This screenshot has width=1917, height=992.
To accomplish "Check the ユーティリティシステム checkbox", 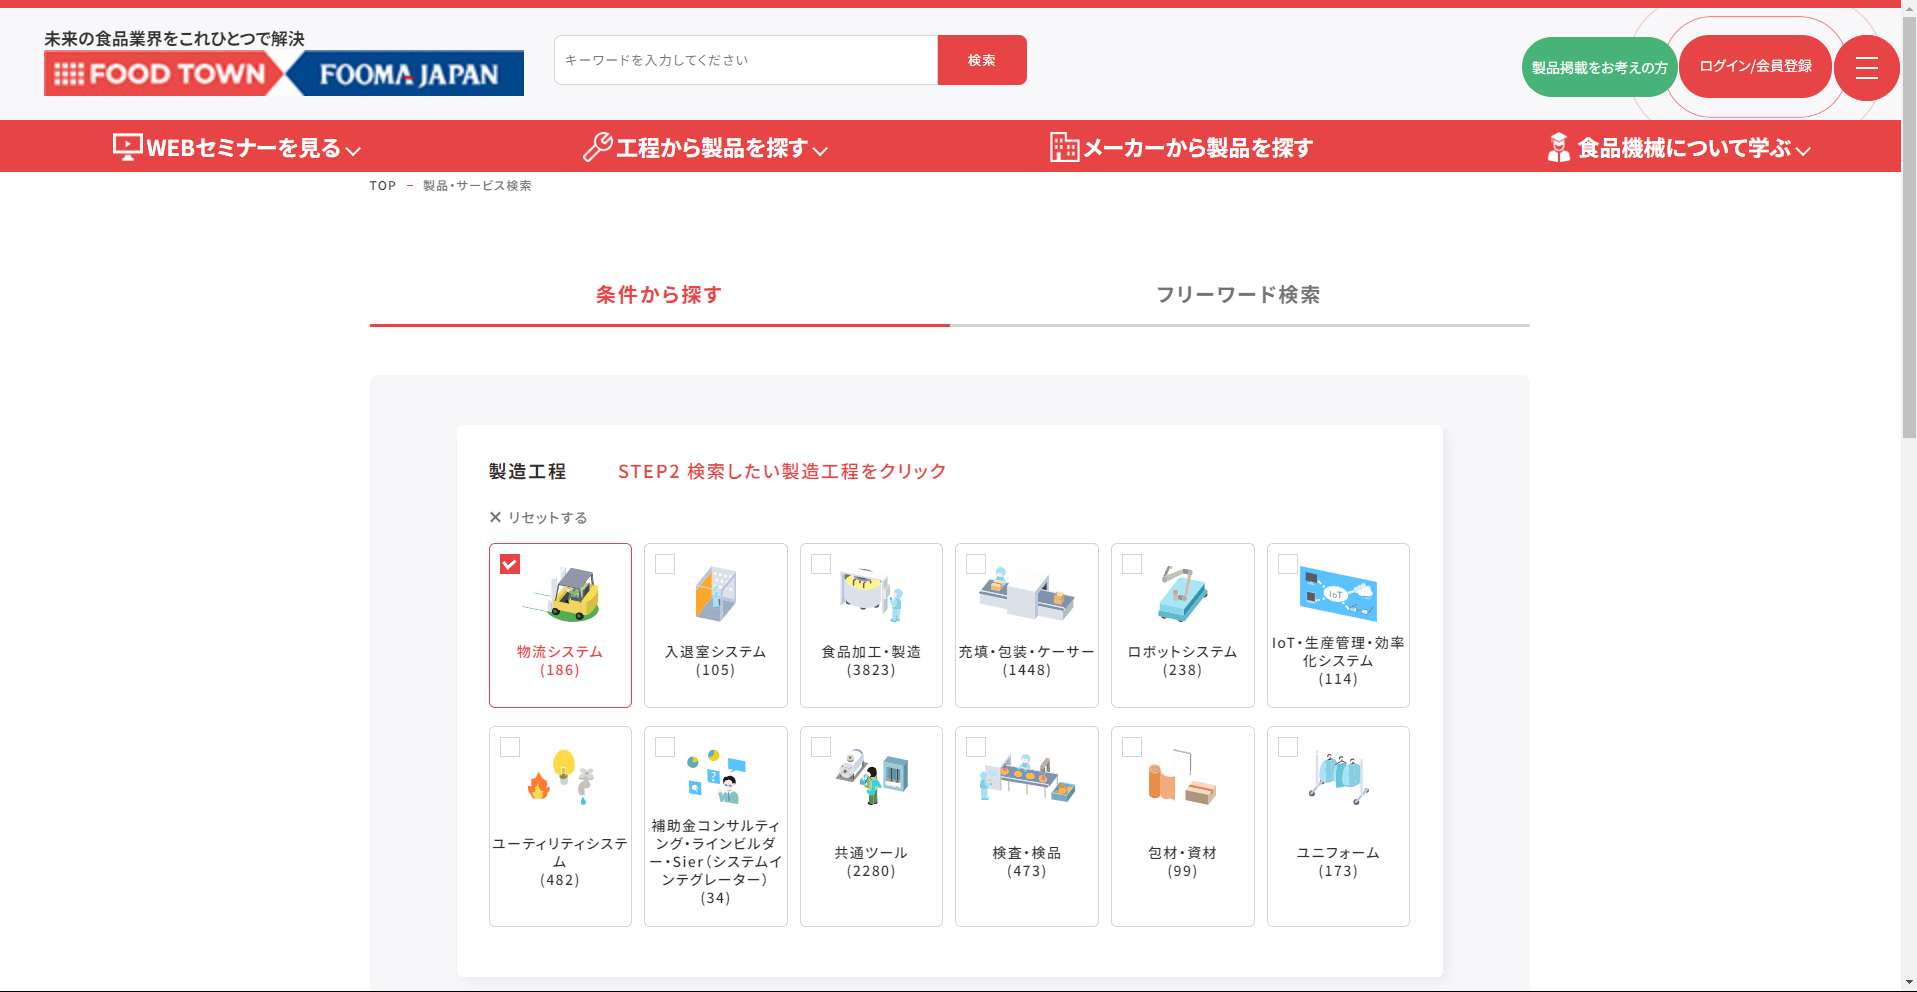I will tap(510, 747).
